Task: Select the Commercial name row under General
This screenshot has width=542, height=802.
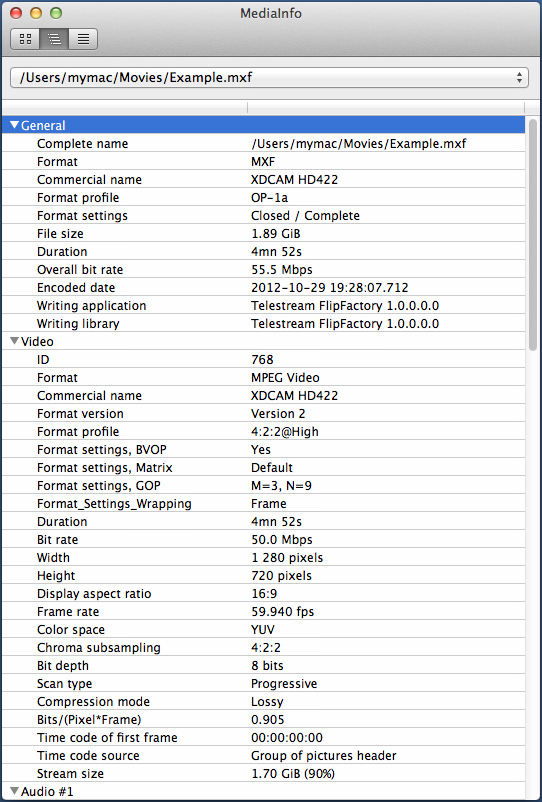Action: point(264,180)
